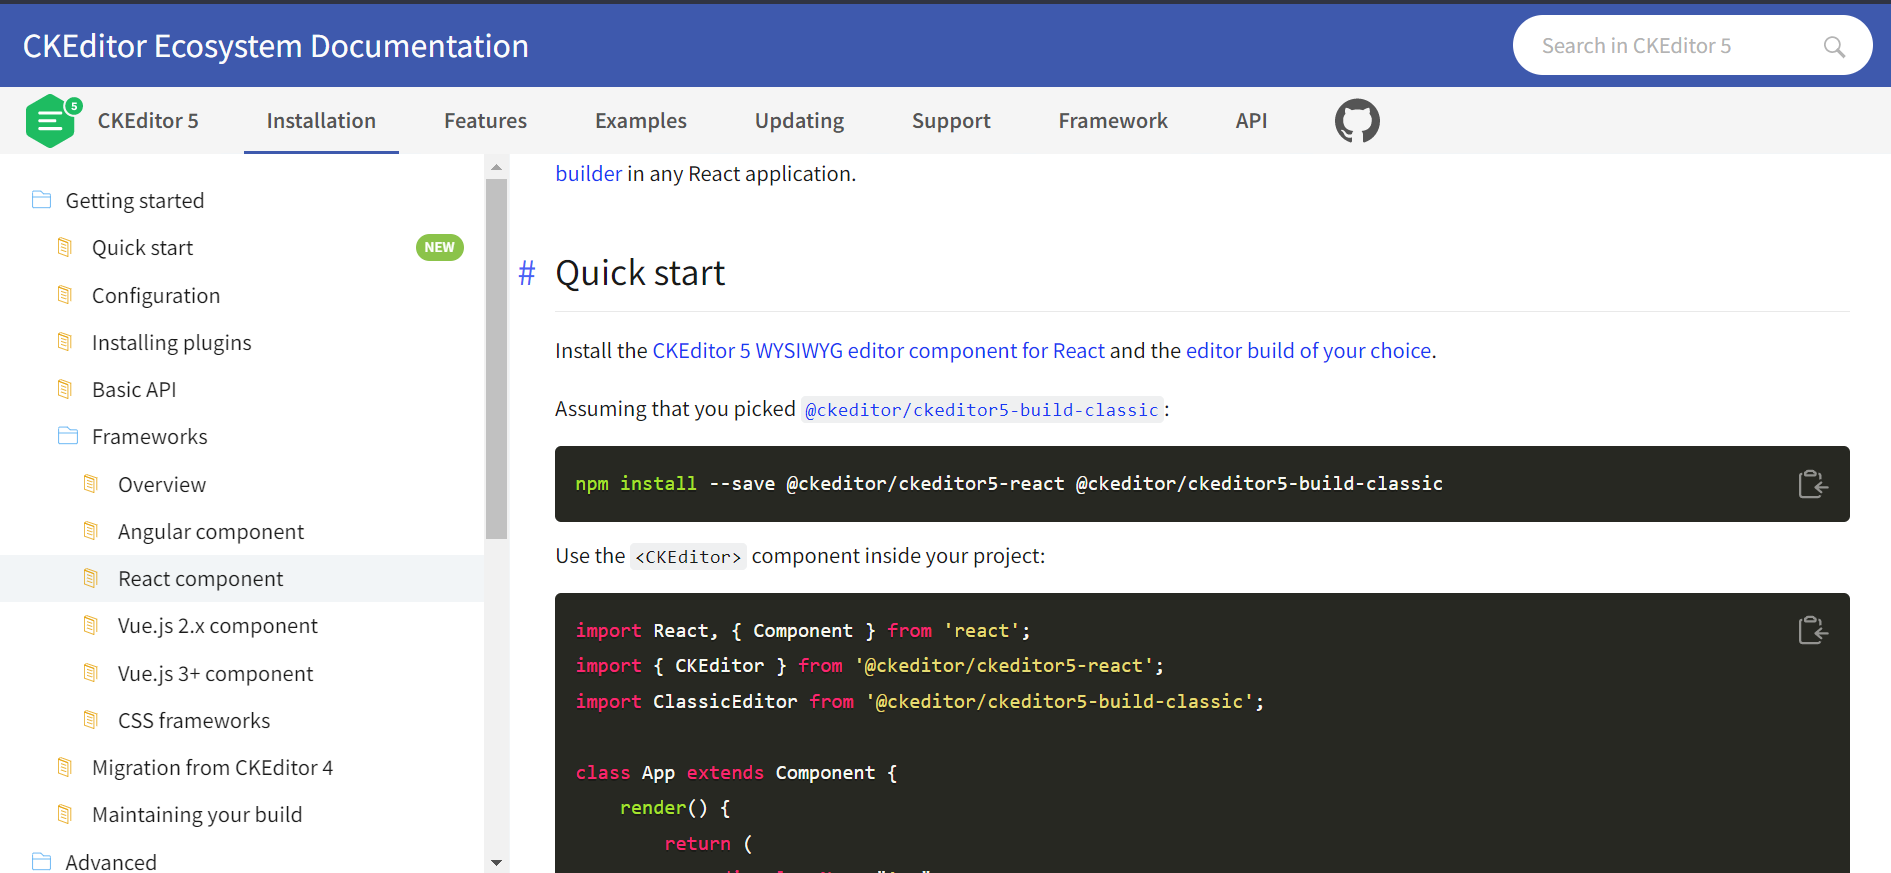Click the NEW badge beside Quick start
This screenshot has width=1891, height=873.
[439, 247]
